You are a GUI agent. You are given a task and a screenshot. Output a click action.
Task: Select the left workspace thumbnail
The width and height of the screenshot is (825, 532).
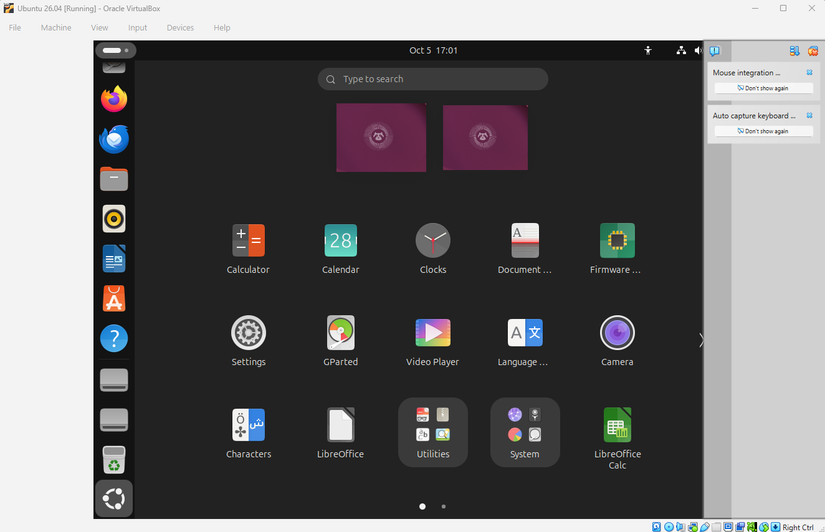[381, 137]
